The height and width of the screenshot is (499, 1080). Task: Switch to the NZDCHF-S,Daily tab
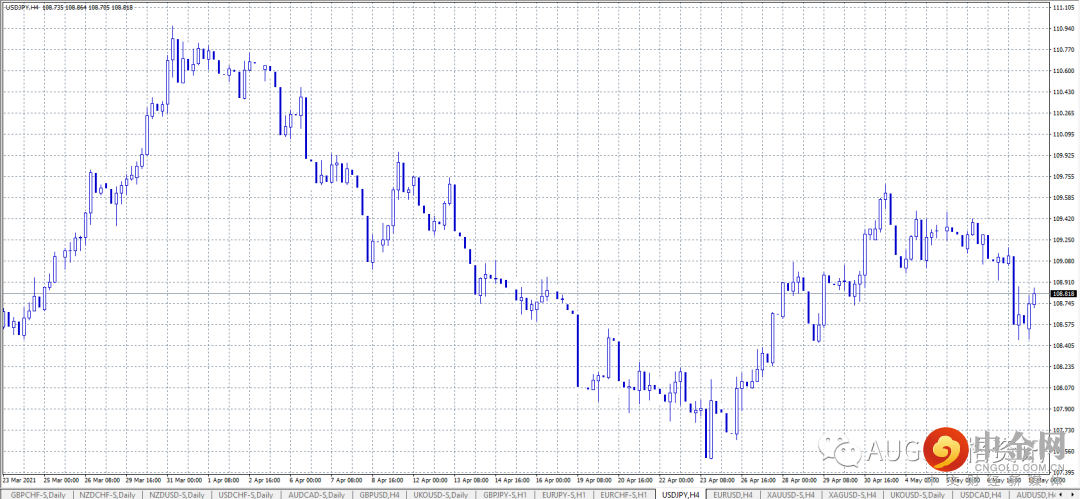coord(106,495)
